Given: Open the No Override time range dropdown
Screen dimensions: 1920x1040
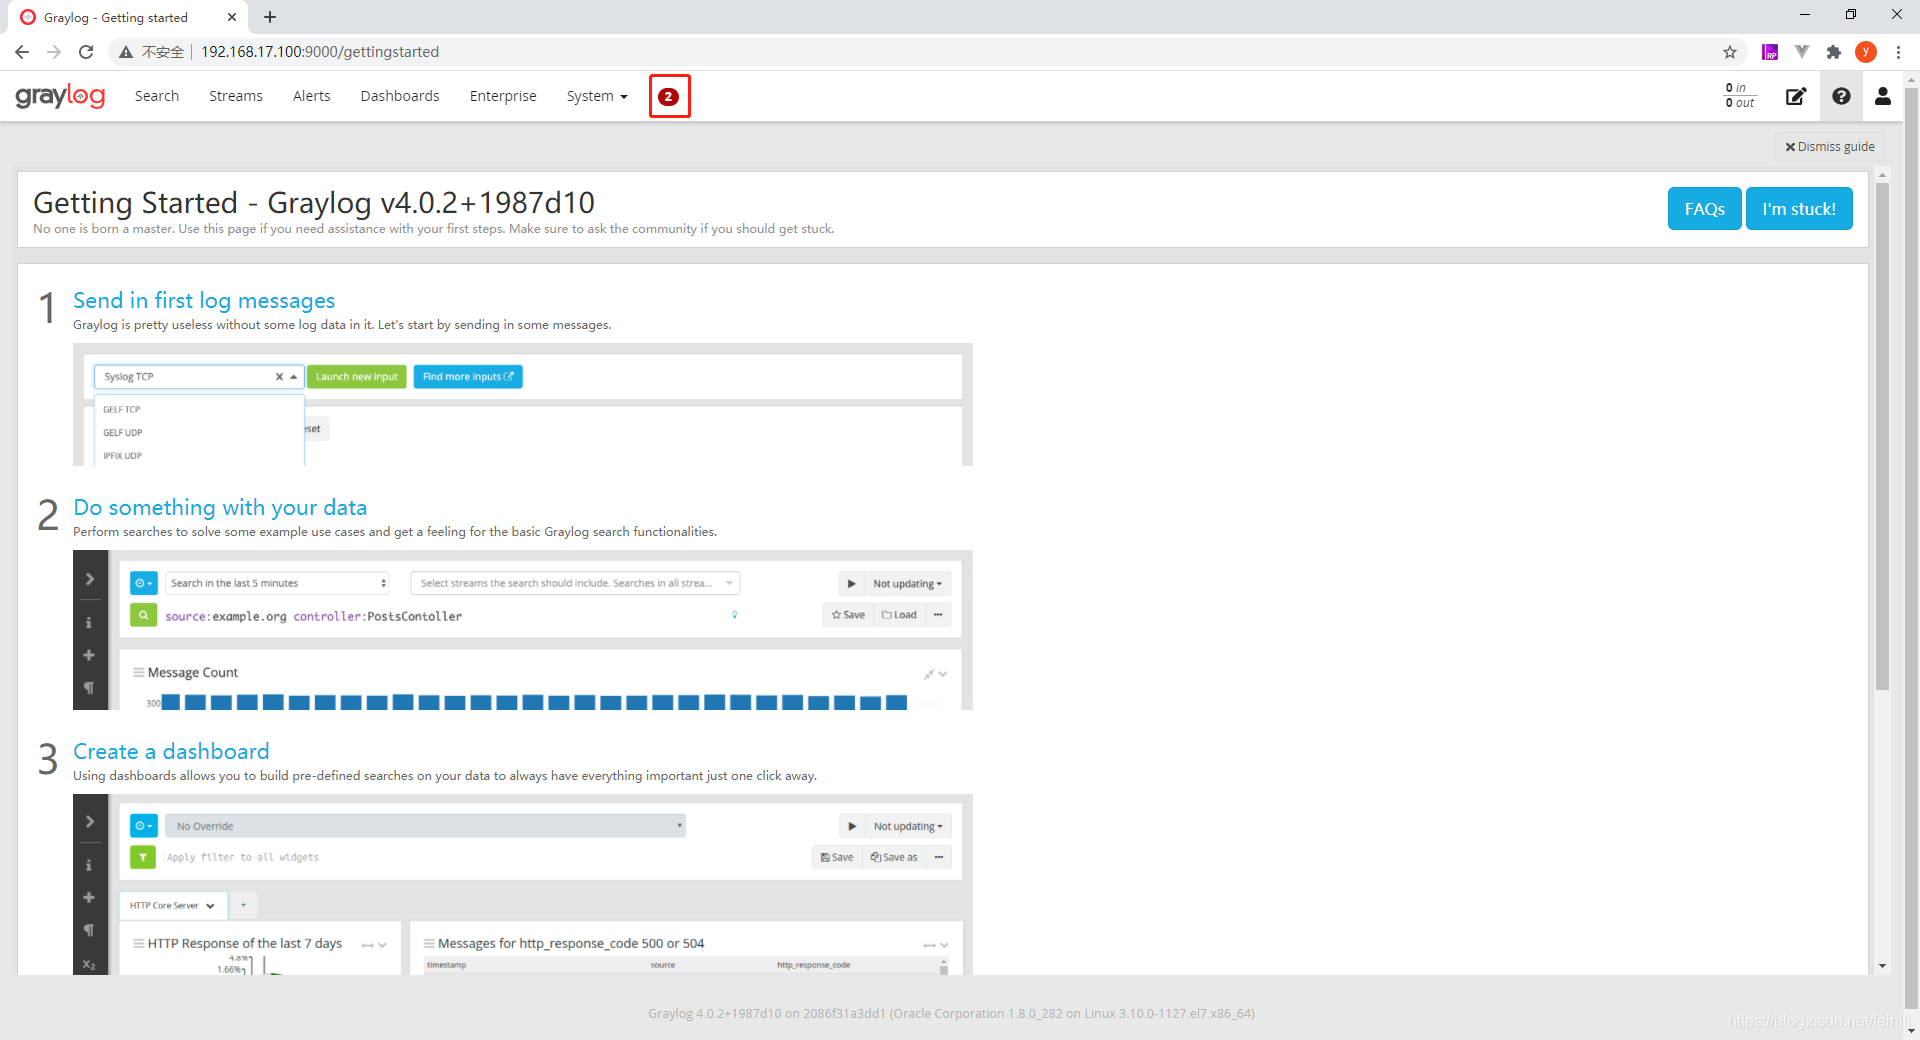Looking at the screenshot, I should 425,826.
